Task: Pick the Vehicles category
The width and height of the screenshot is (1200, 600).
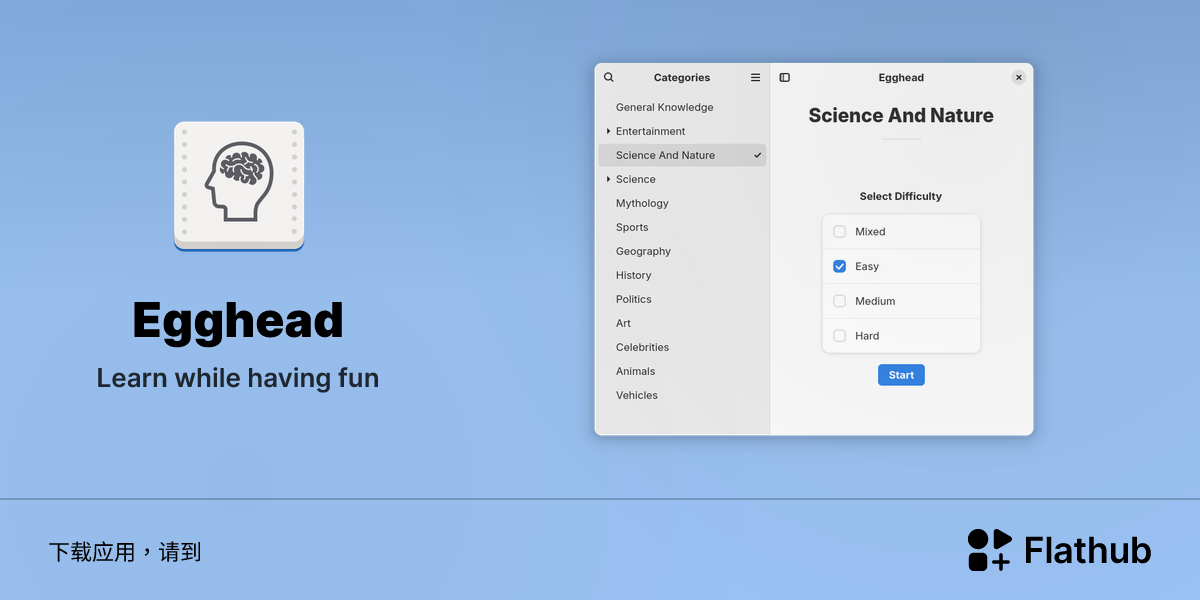Action: pos(682,395)
